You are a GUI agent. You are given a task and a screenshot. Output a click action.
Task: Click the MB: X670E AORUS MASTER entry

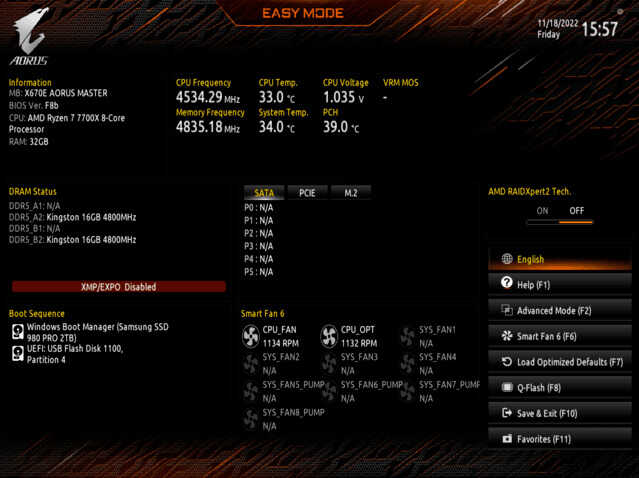pos(58,93)
